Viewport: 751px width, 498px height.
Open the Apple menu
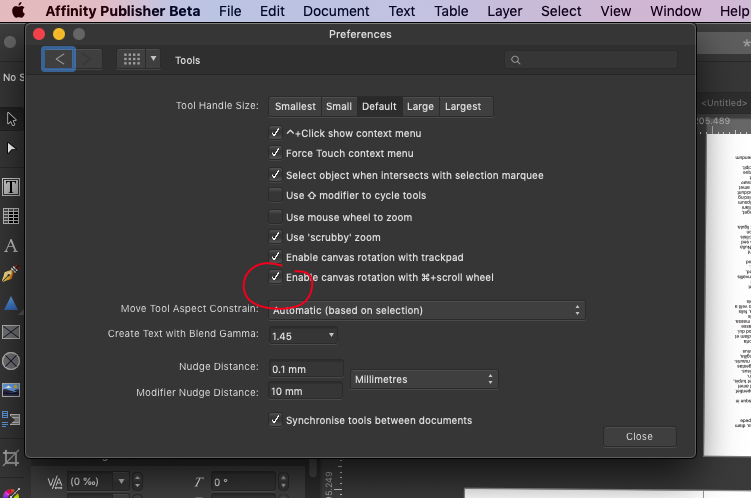(x=18, y=11)
